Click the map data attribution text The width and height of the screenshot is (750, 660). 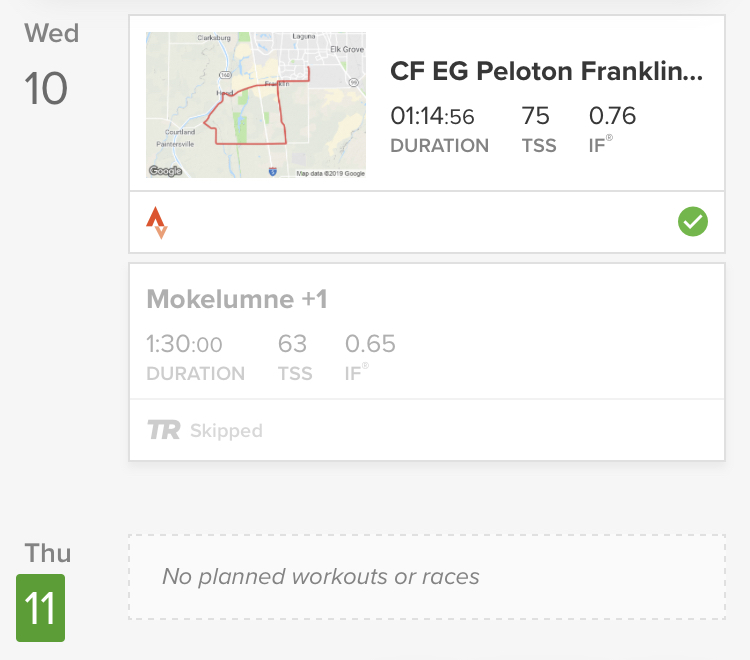click(x=330, y=173)
